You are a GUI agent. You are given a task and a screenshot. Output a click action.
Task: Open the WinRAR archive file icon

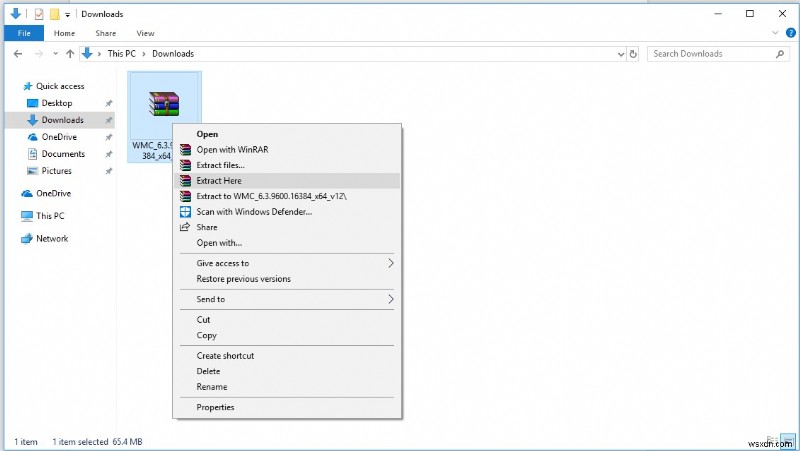[164, 104]
